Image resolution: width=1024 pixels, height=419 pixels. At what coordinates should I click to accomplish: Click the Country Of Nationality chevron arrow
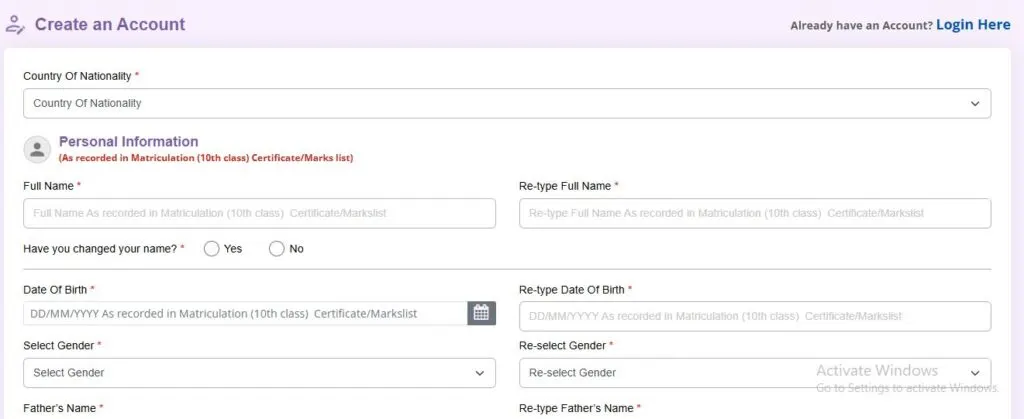pyautogui.click(x=975, y=103)
